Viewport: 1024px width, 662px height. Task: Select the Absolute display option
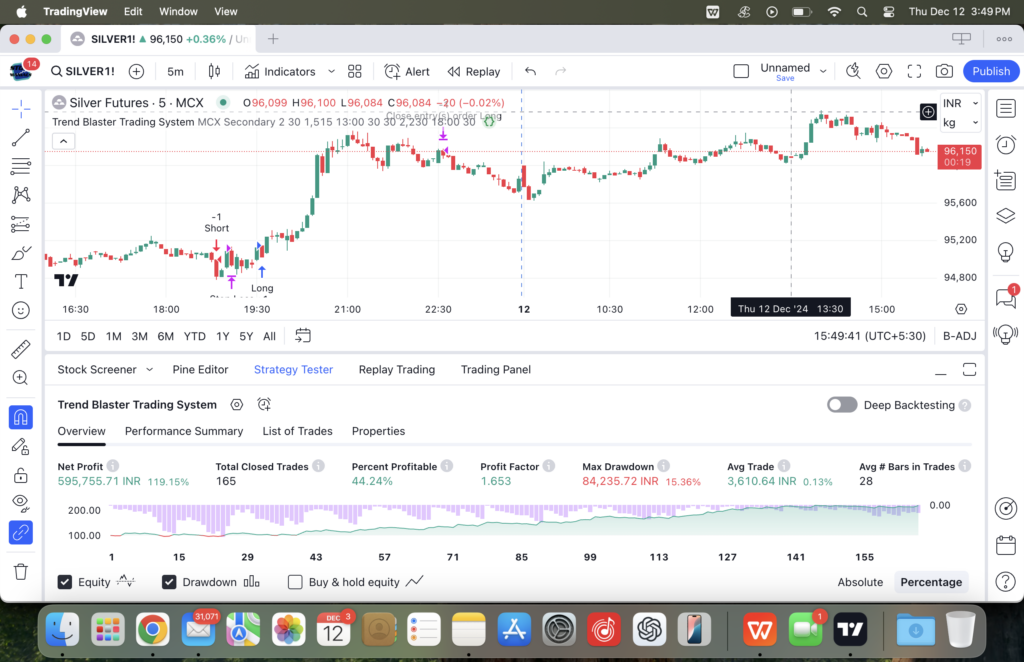point(860,582)
